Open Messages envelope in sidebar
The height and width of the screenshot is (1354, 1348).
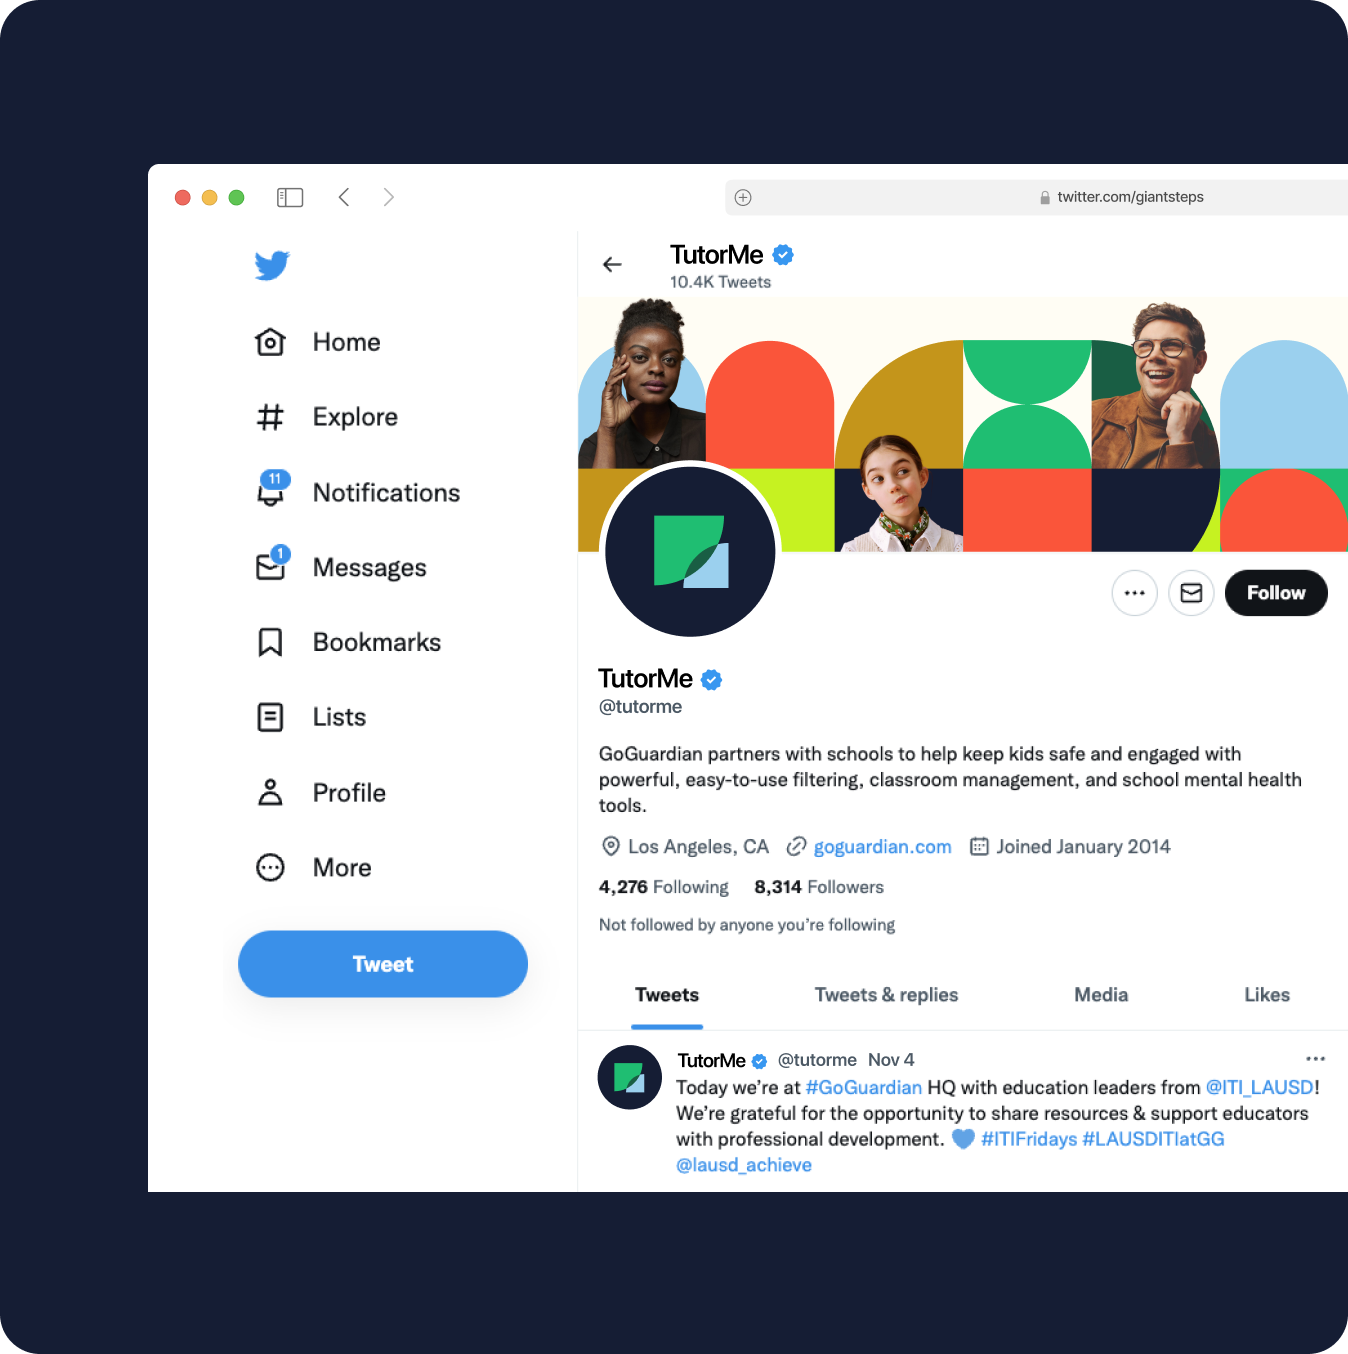pyautogui.click(x=341, y=567)
